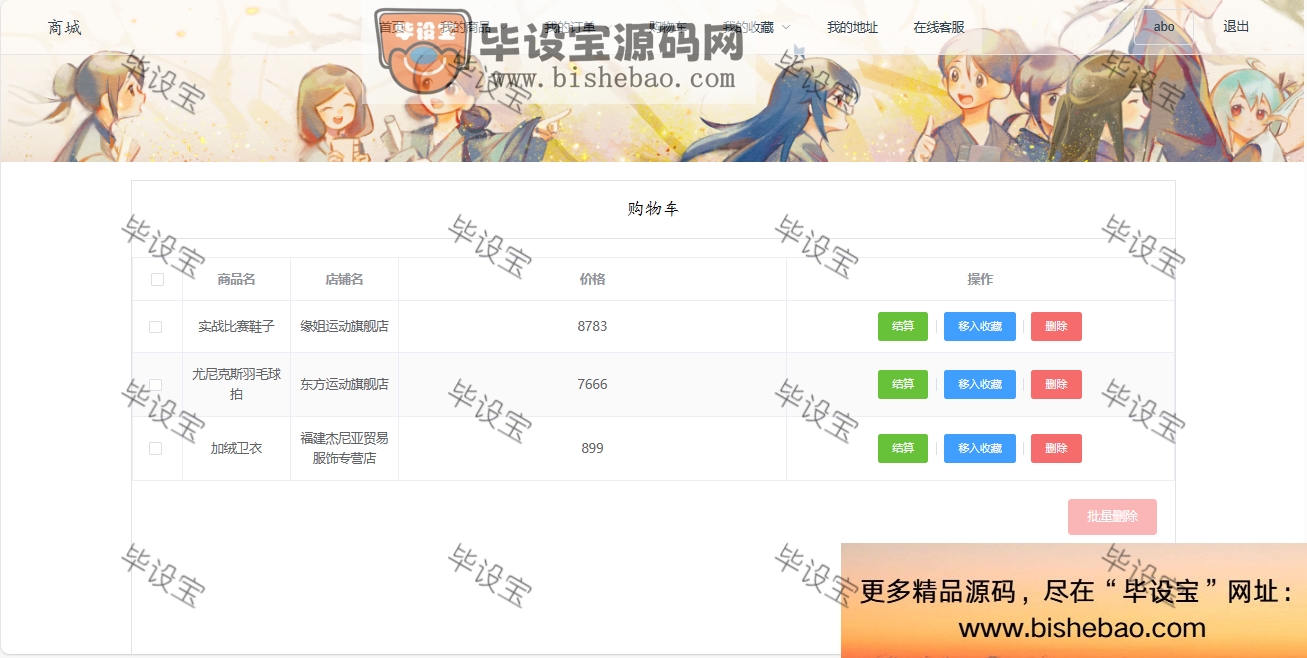
Task: Click the 购物车 page heading
Action: pos(653,209)
